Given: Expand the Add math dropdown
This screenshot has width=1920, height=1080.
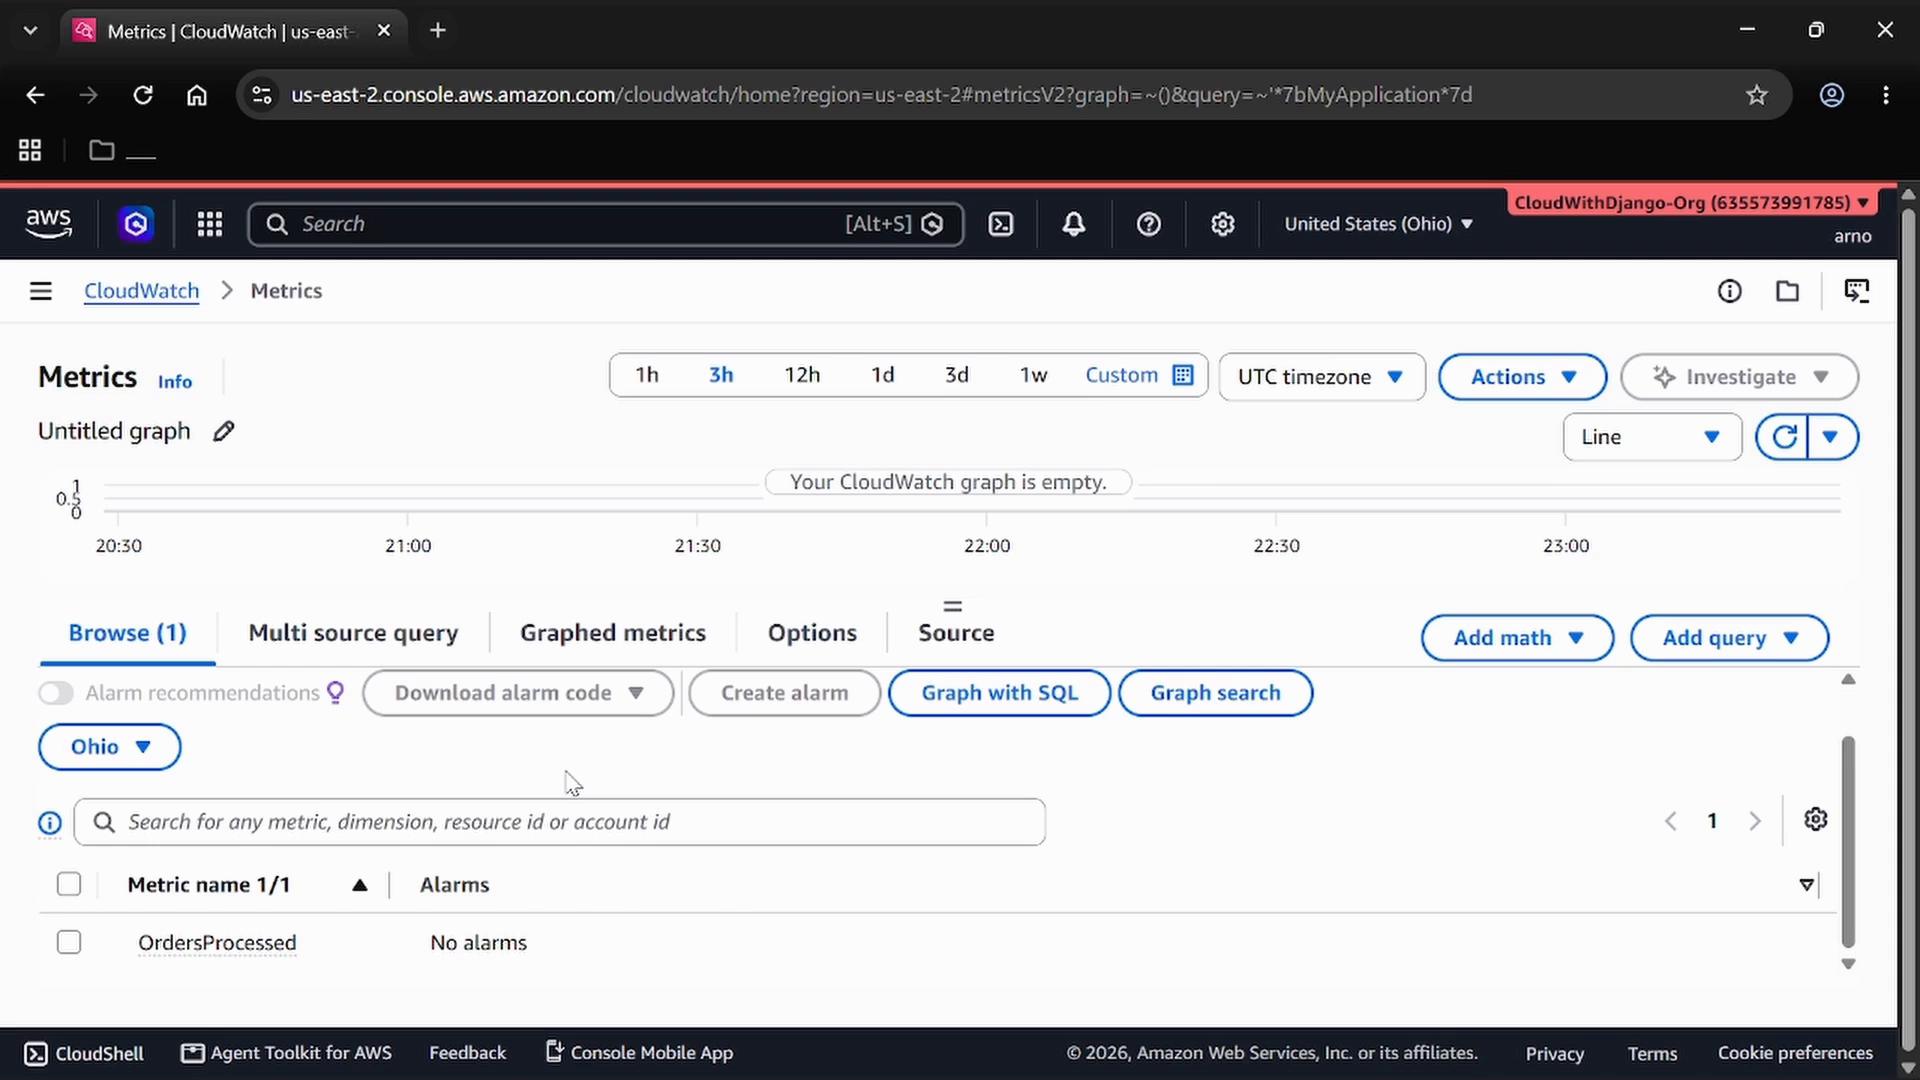Looking at the screenshot, I should (x=1517, y=638).
